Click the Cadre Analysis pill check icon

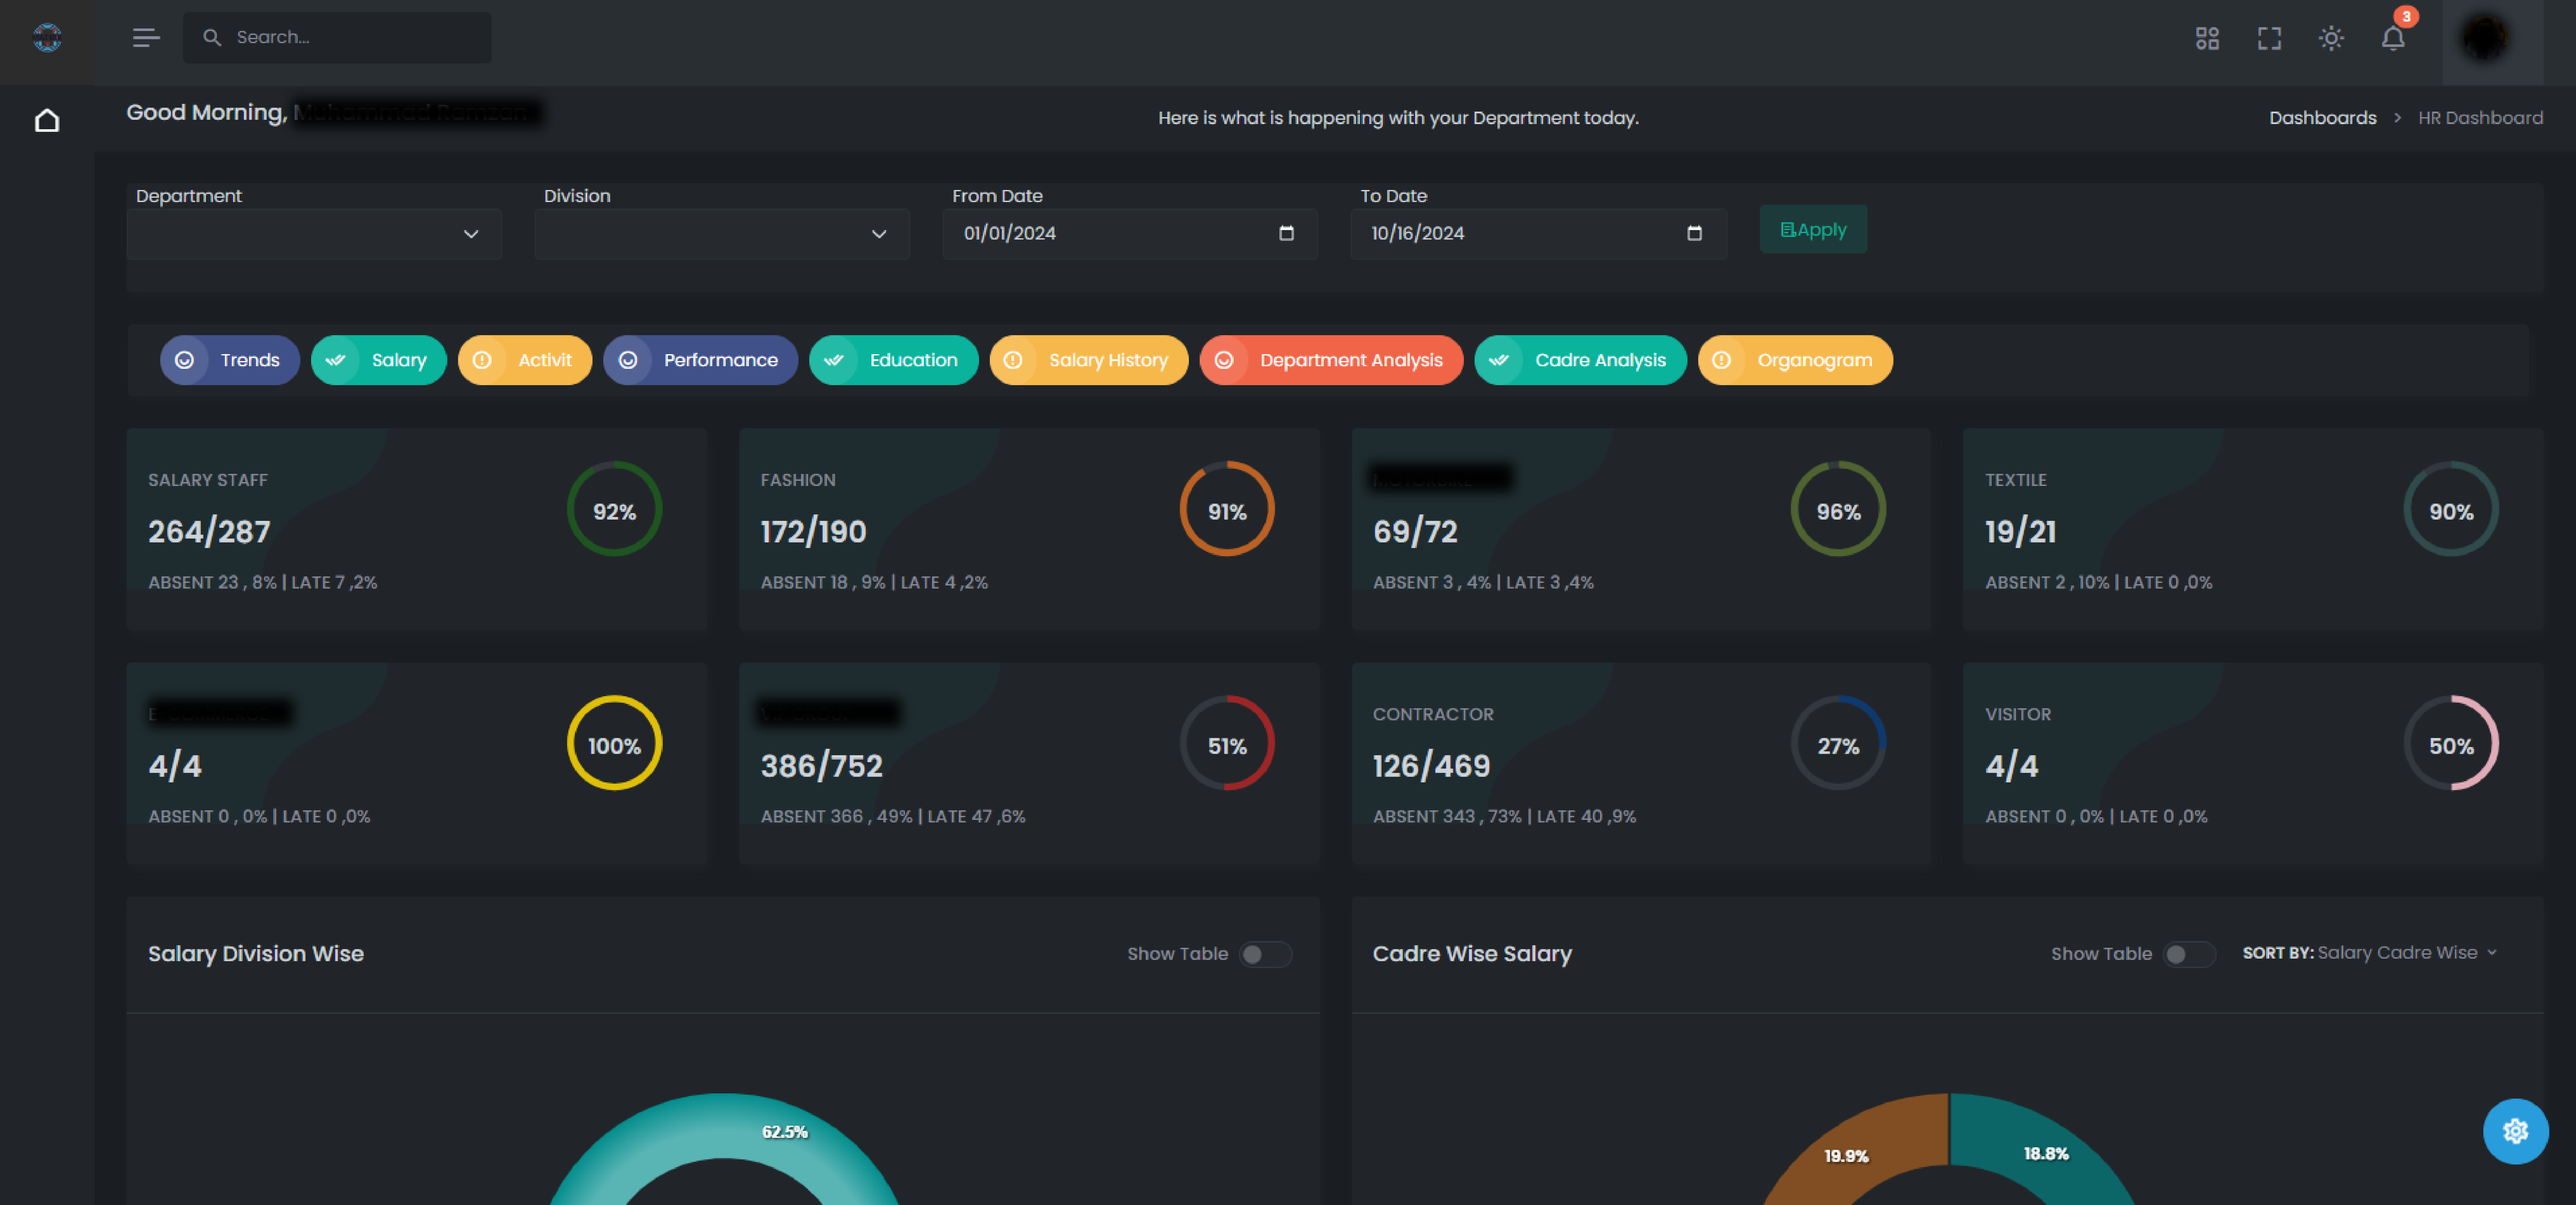point(1499,360)
